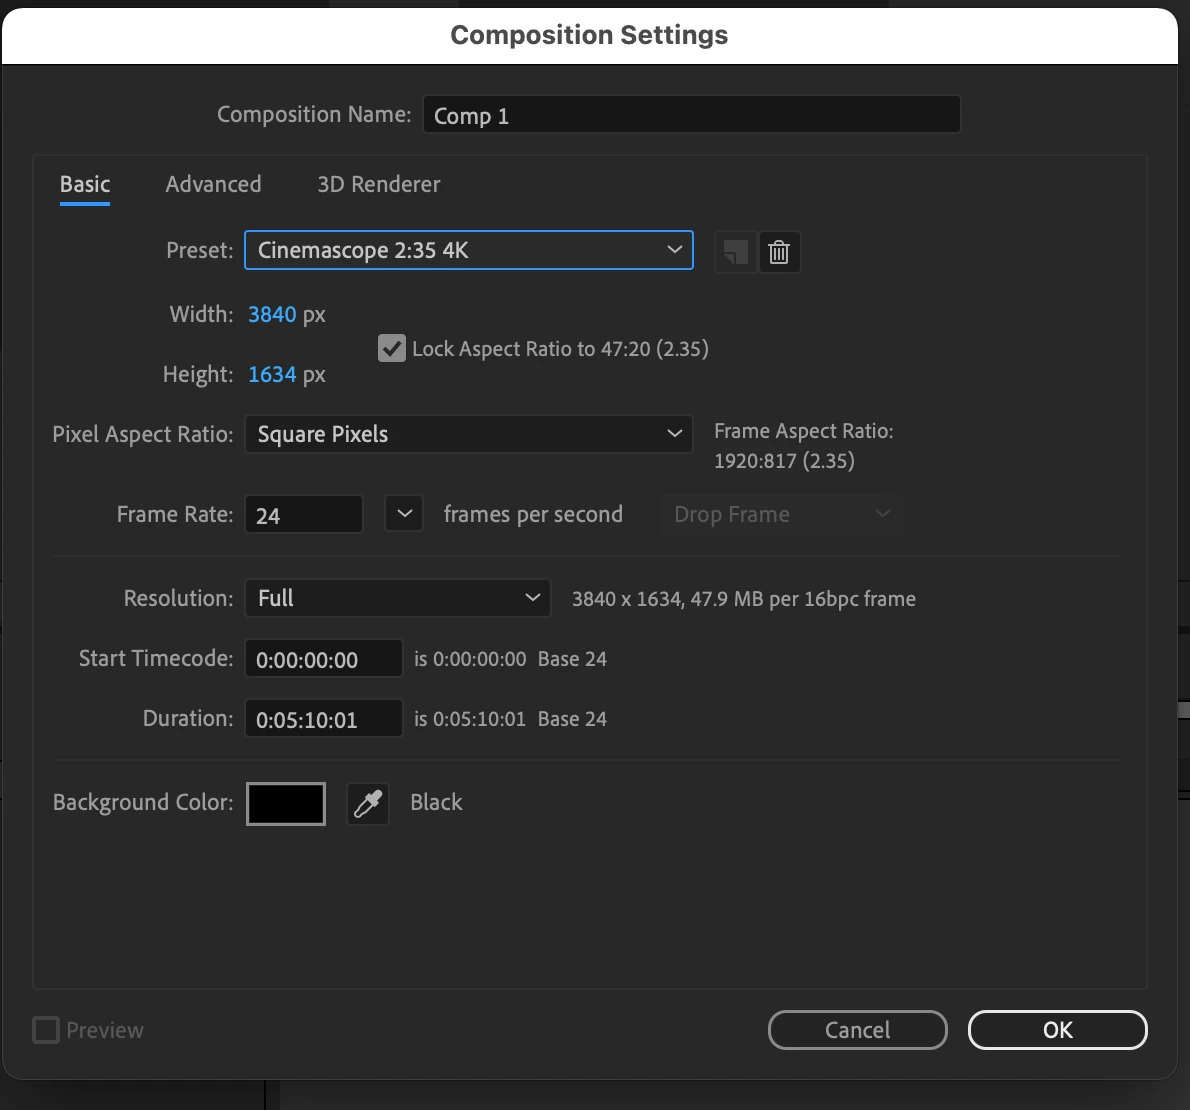Enable the Preview checkbox

46,1030
